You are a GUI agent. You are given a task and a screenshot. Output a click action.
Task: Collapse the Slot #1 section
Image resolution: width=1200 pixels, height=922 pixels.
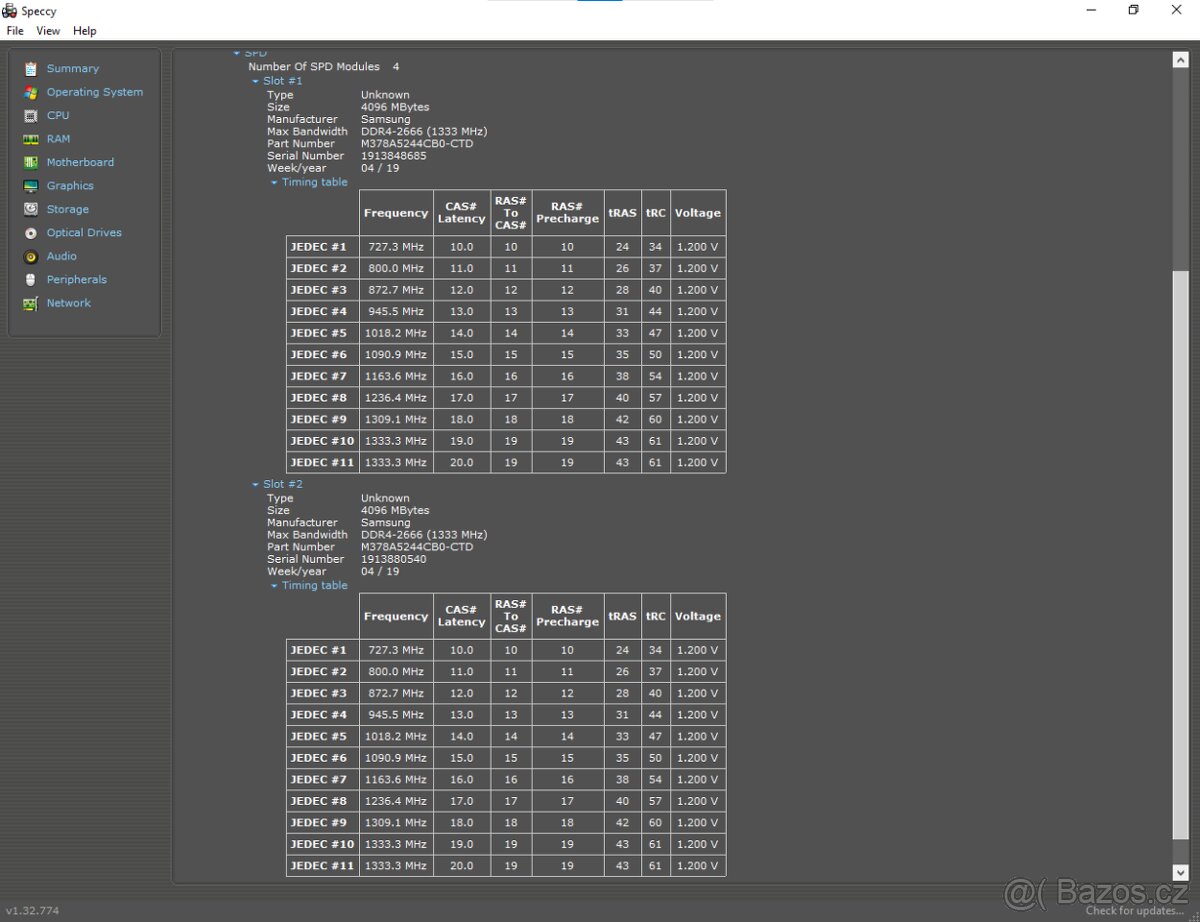(x=256, y=81)
